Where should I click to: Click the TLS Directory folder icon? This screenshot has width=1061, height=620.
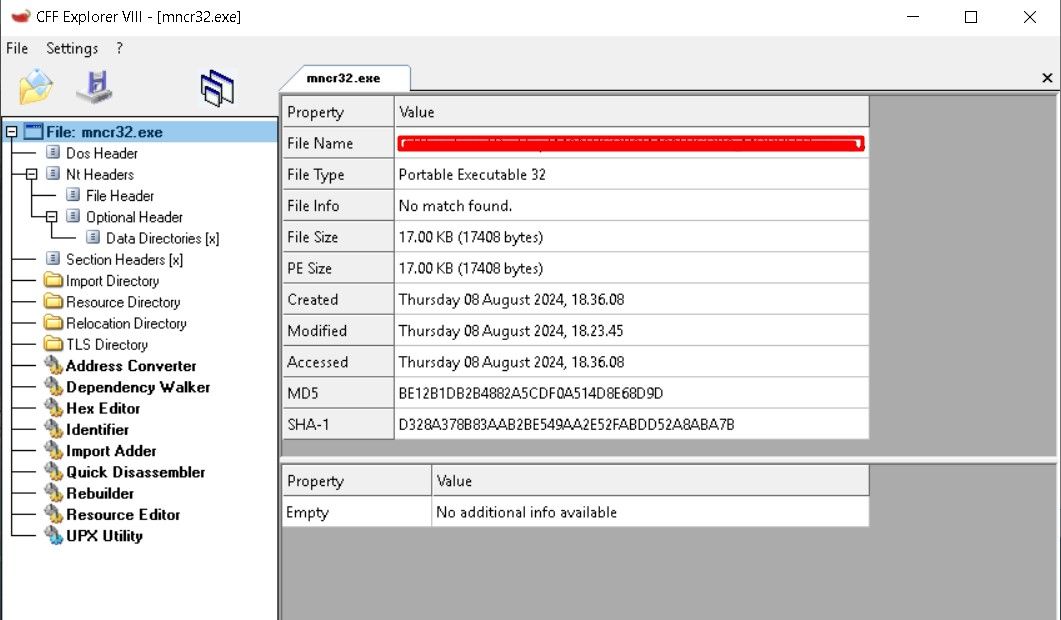[53, 344]
